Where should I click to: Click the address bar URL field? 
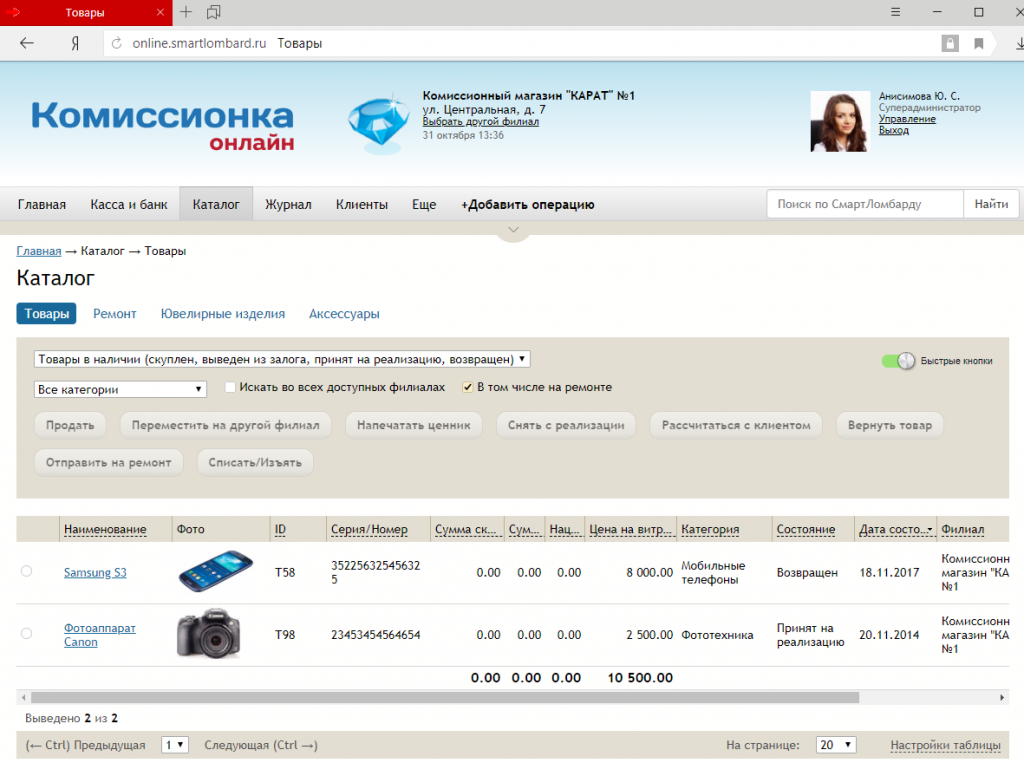522,43
